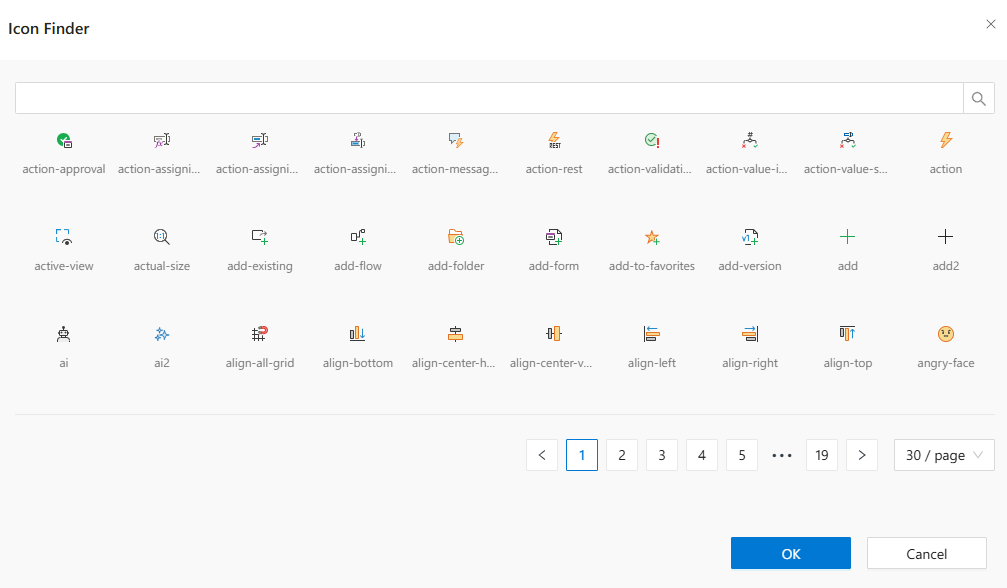
Task: Select the action-approval icon
Action: [64, 140]
